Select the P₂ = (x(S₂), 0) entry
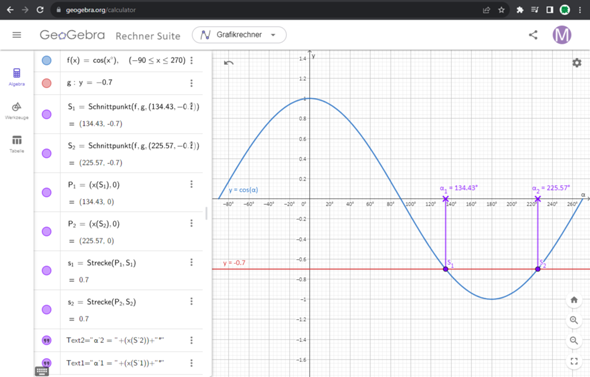This screenshot has width=590, height=377. pyautogui.click(x=94, y=224)
